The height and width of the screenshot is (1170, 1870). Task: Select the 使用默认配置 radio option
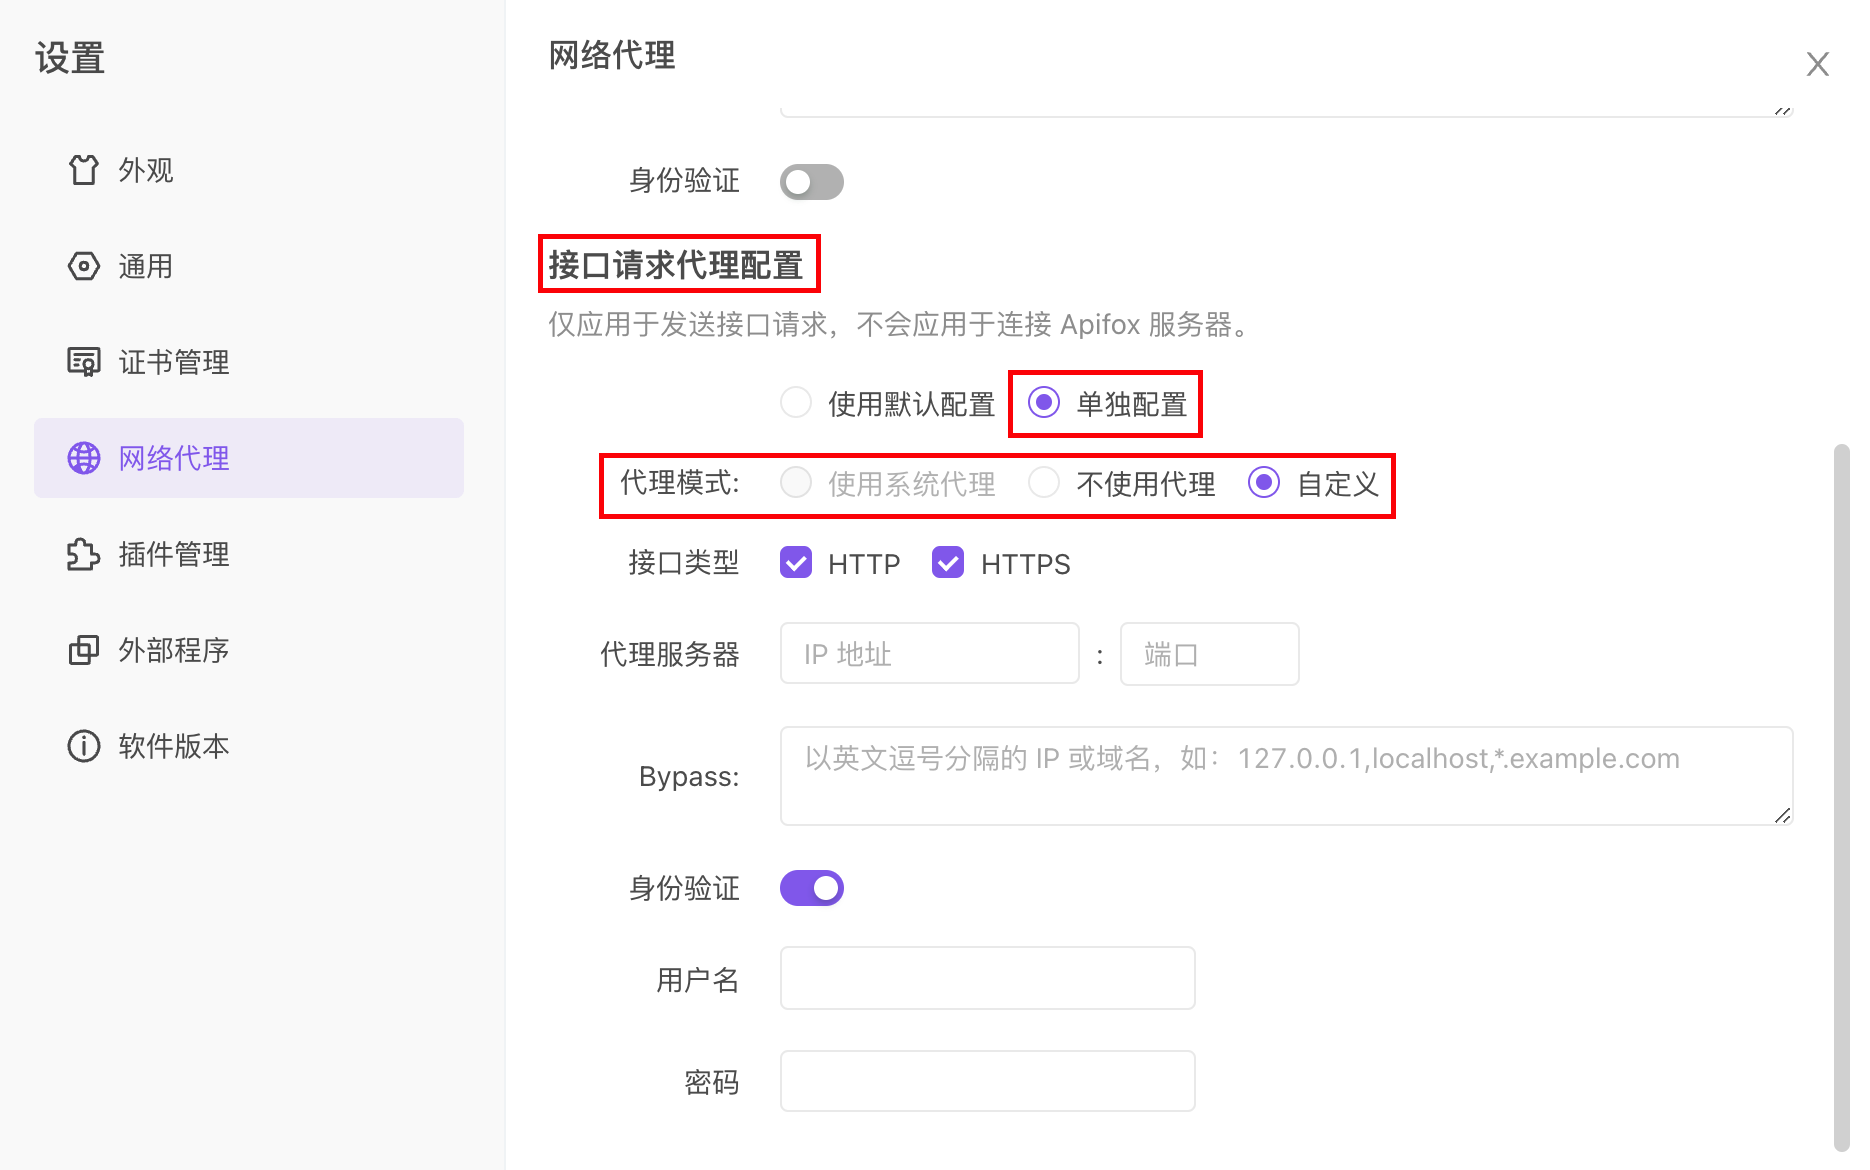(x=796, y=403)
